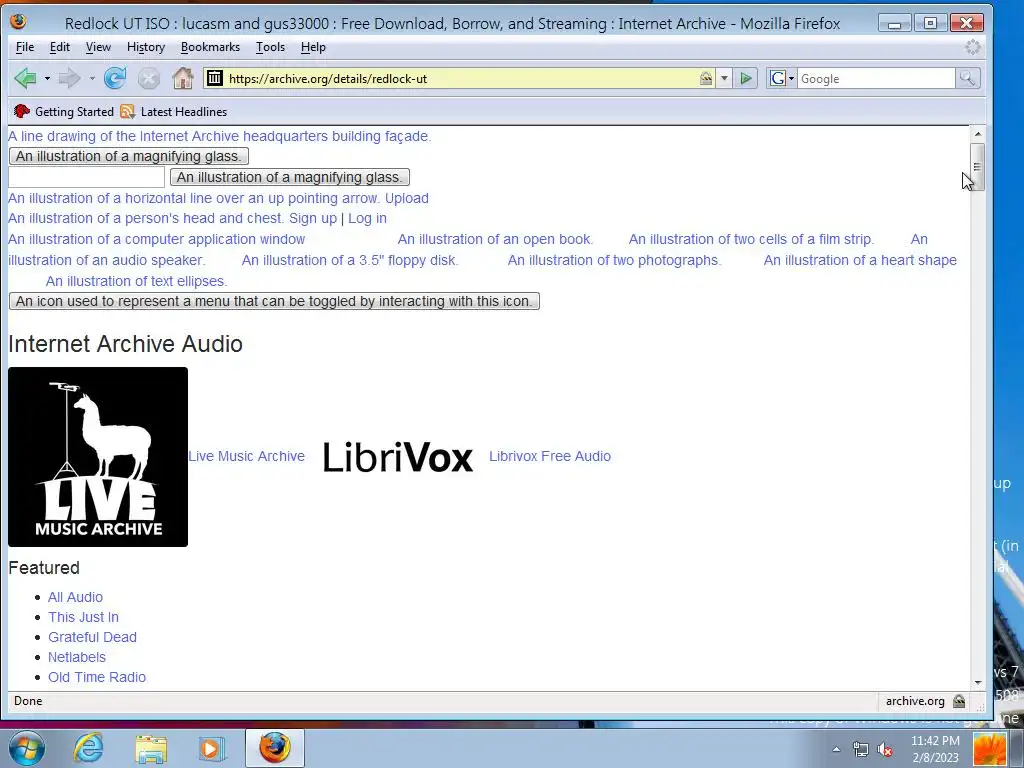Image resolution: width=1024 pixels, height=768 pixels.
Task: Open the Grateful Dead link
Action: (92, 637)
